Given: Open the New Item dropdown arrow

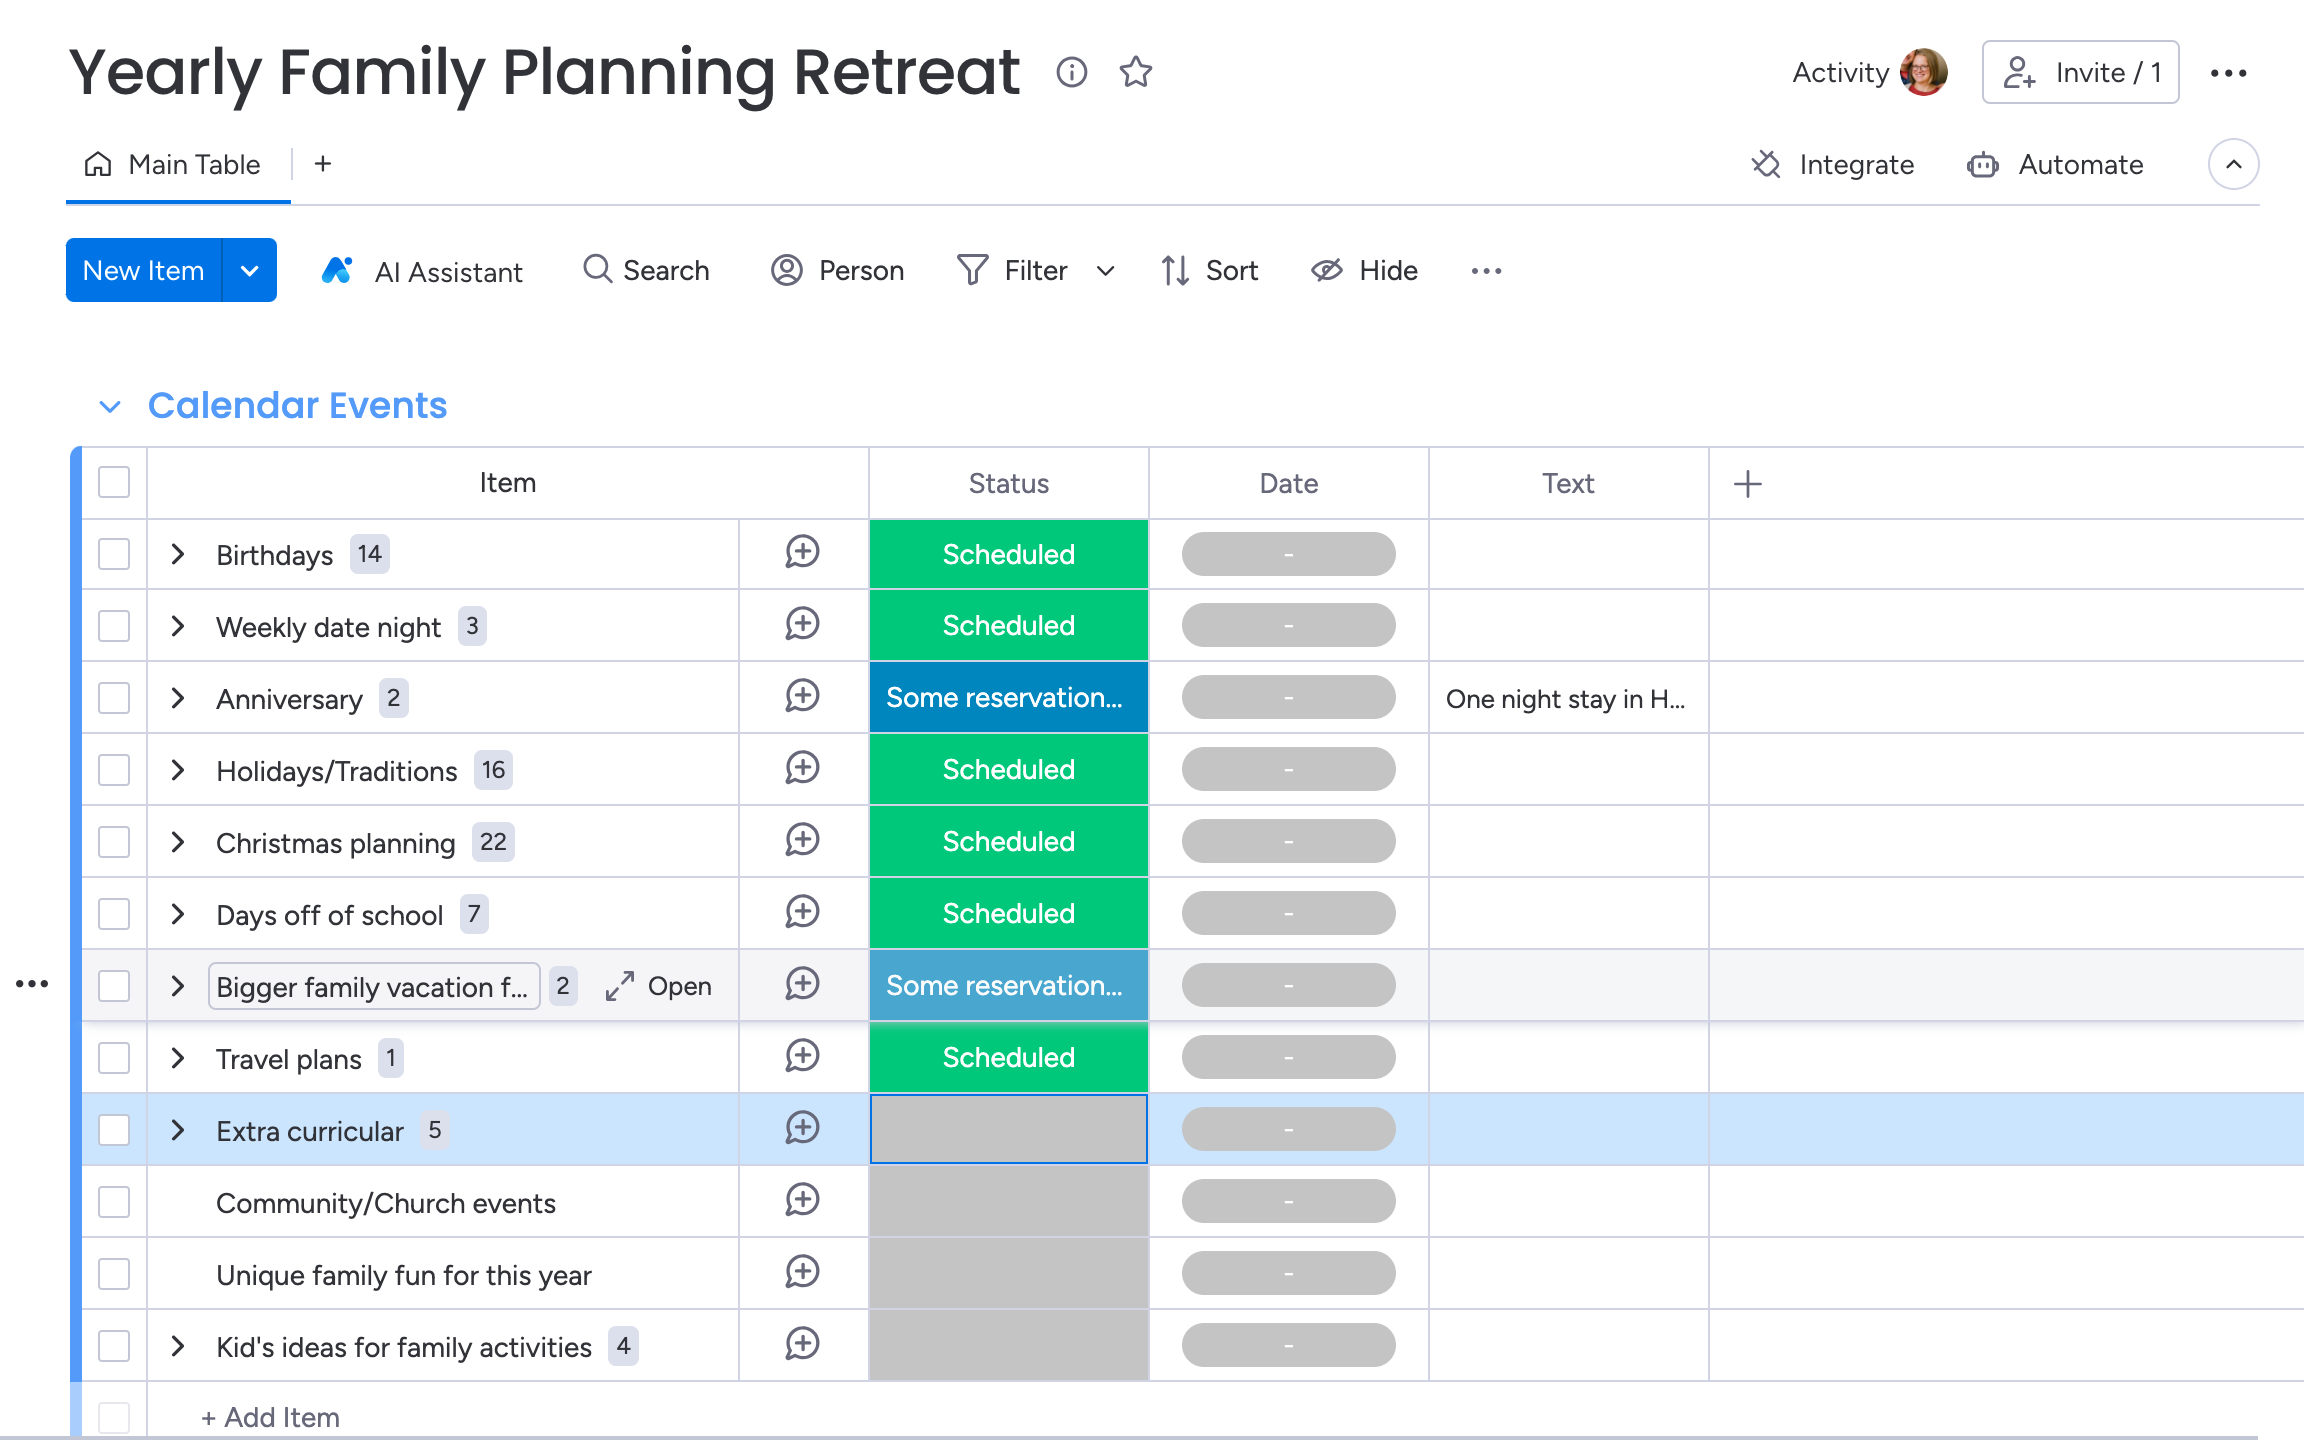Looking at the screenshot, I should click(x=250, y=271).
